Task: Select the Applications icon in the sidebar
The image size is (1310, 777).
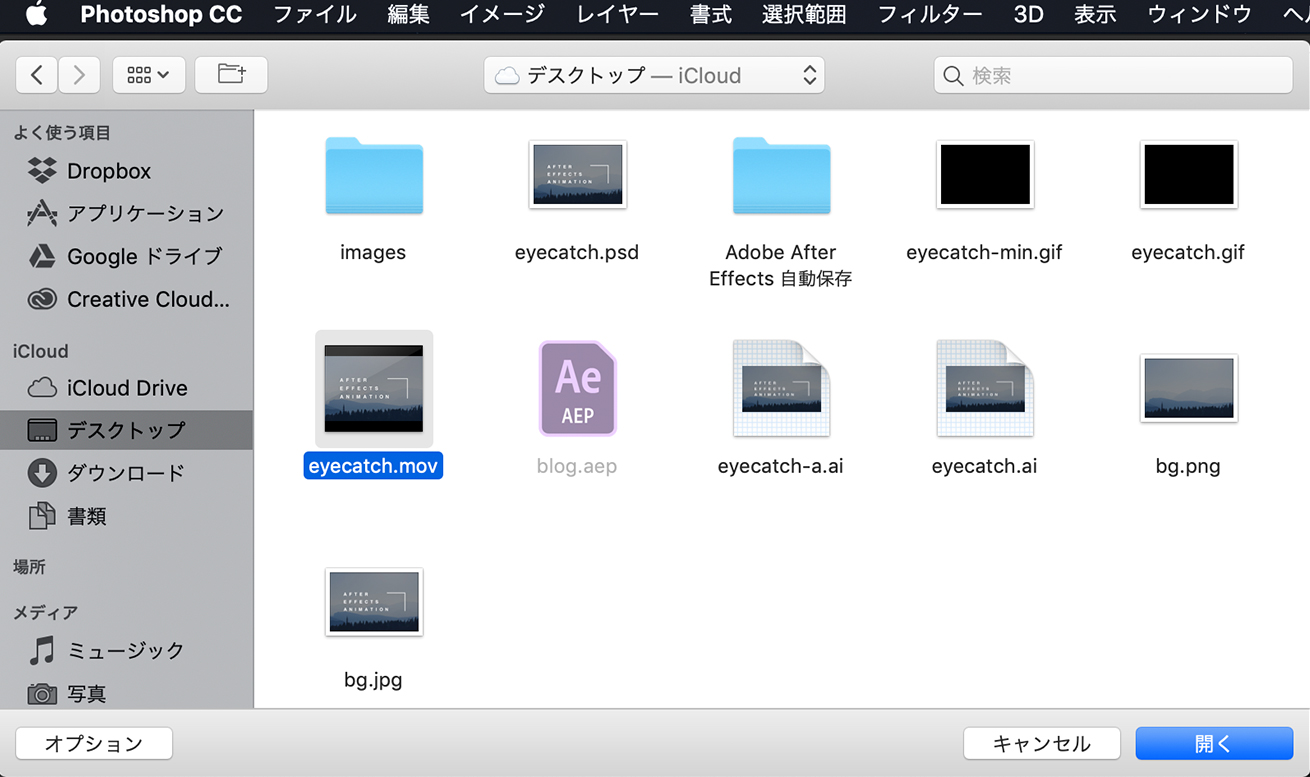Action: pyautogui.click(x=42, y=213)
